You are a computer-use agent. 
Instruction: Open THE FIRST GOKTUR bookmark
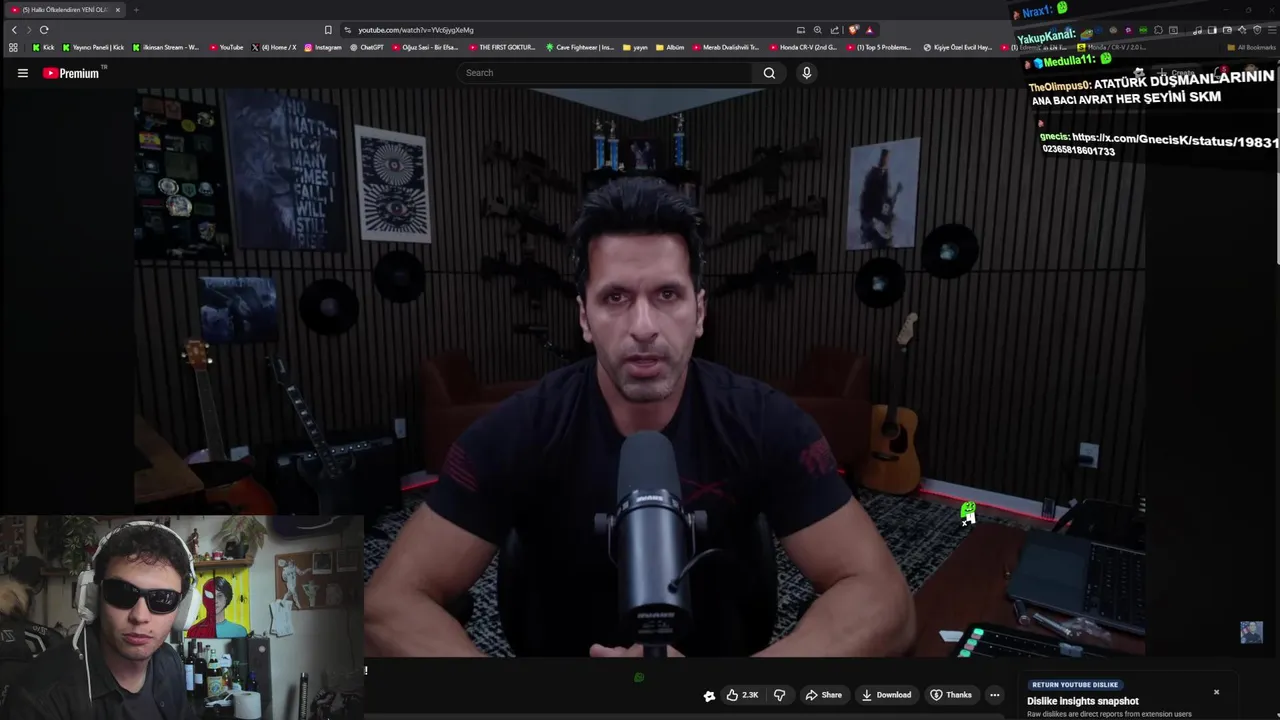click(502, 47)
